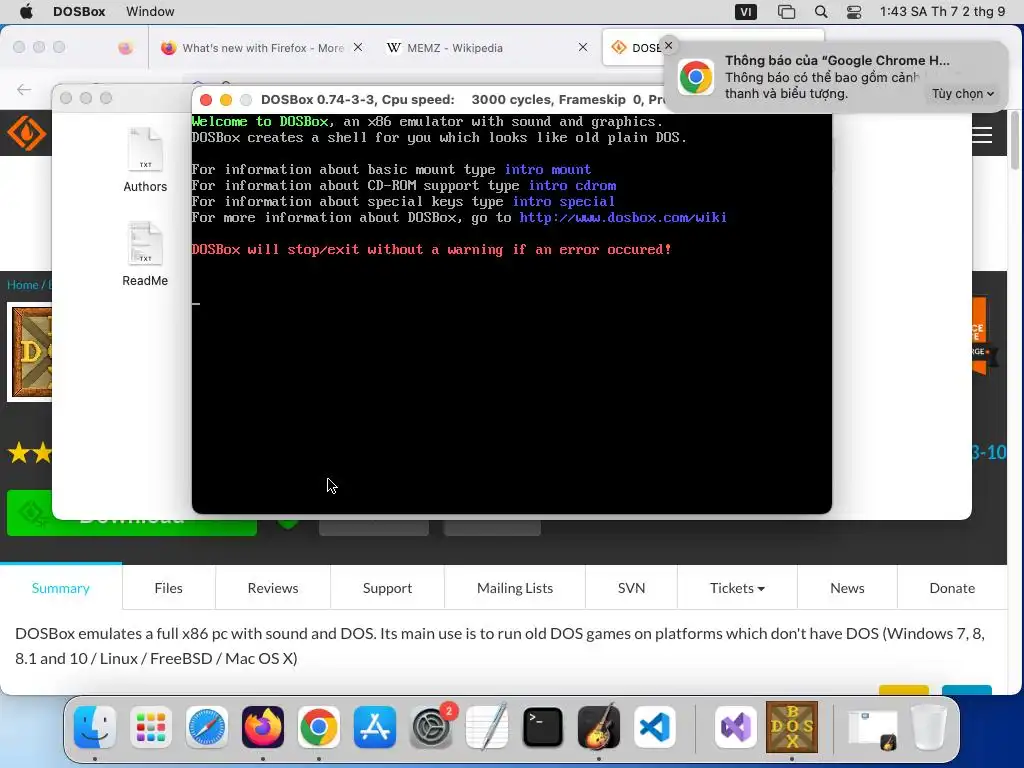The image size is (1024, 768).
Task: Open Control Center in menu bar
Action: (854, 12)
